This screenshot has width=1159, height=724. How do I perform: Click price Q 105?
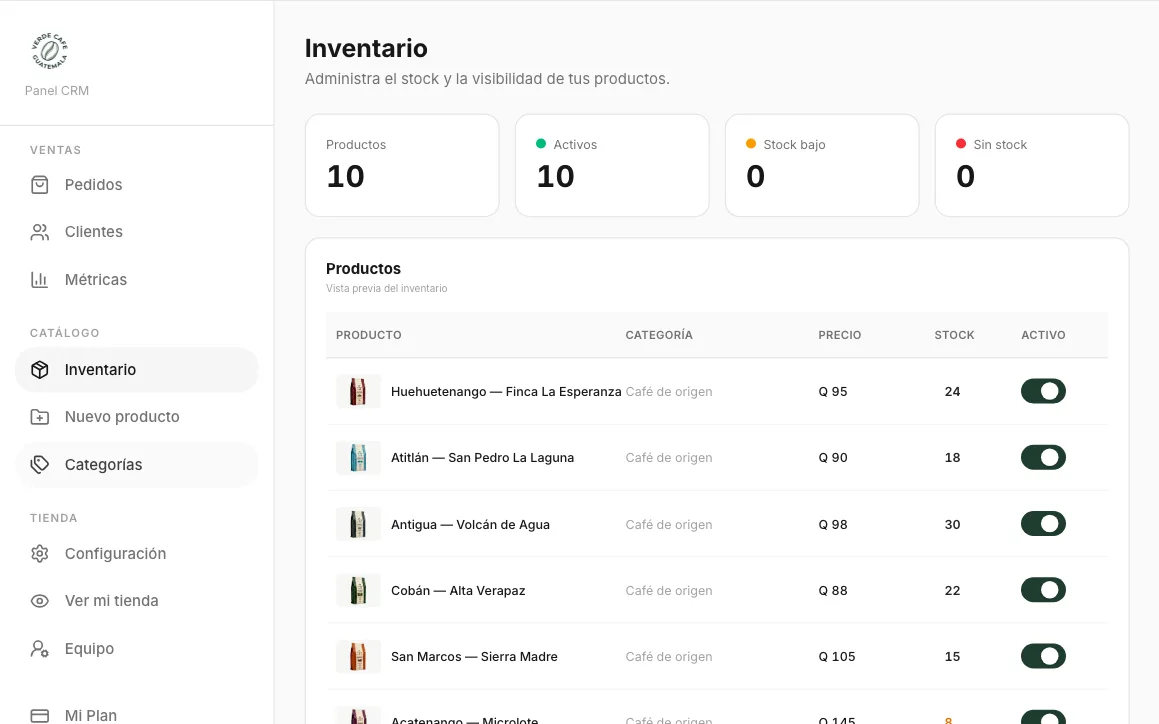click(x=837, y=657)
